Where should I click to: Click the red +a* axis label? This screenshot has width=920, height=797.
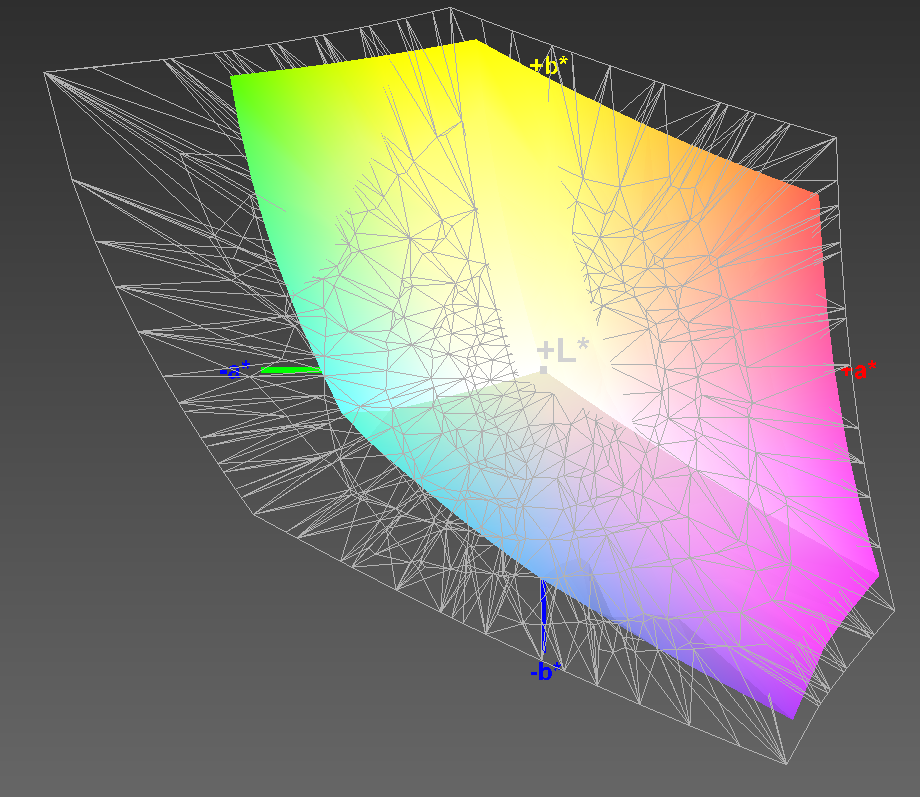(859, 370)
